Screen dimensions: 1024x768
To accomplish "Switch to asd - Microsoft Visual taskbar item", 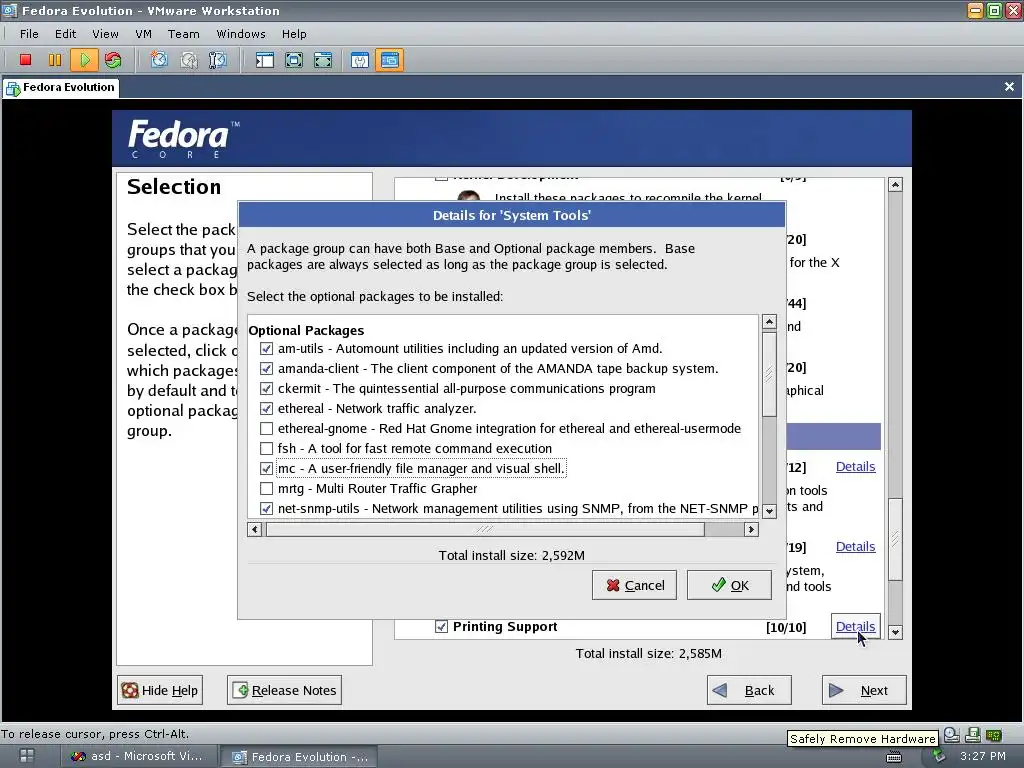I will coord(138,756).
